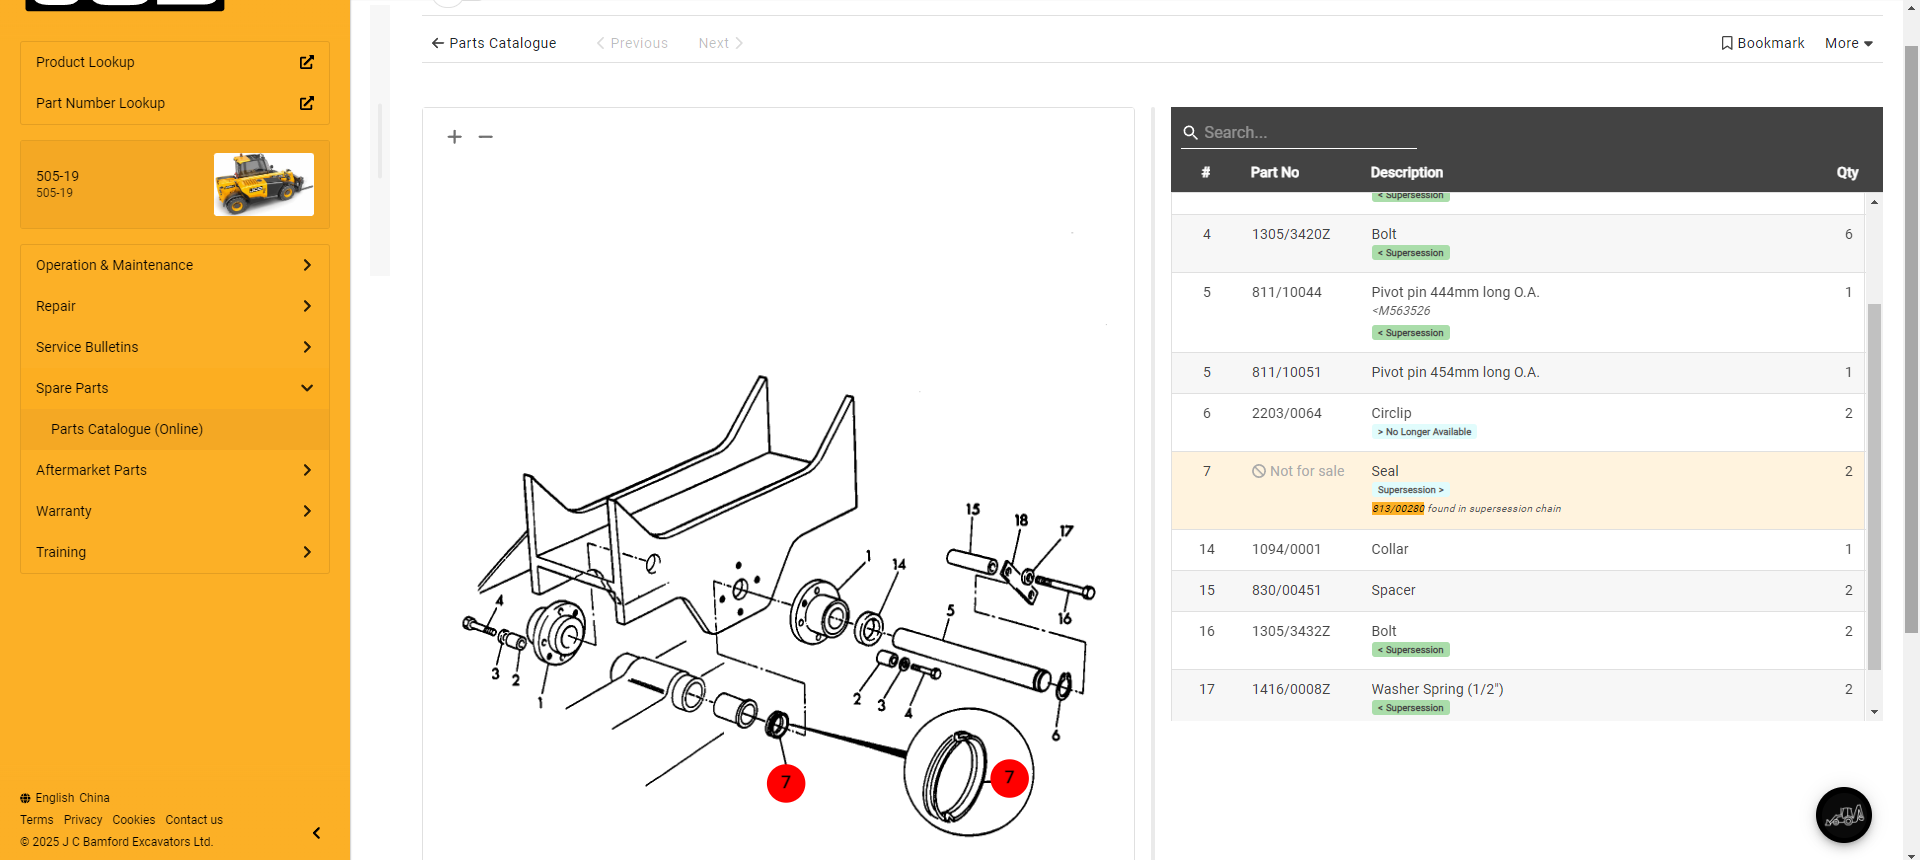Viewport: 1920px width, 860px height.
Task: Collapse the sidebar with the left chevron
Action: pos(316,833)
